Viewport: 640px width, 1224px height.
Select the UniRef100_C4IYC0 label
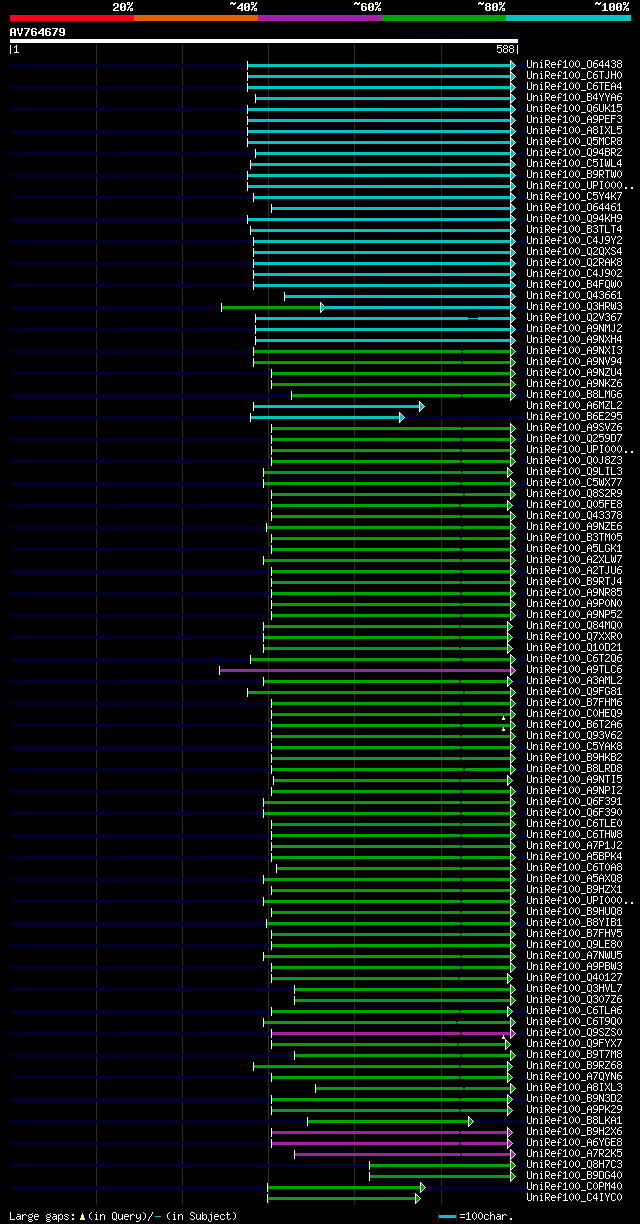pyautogui.click(x=575, y=1197)
